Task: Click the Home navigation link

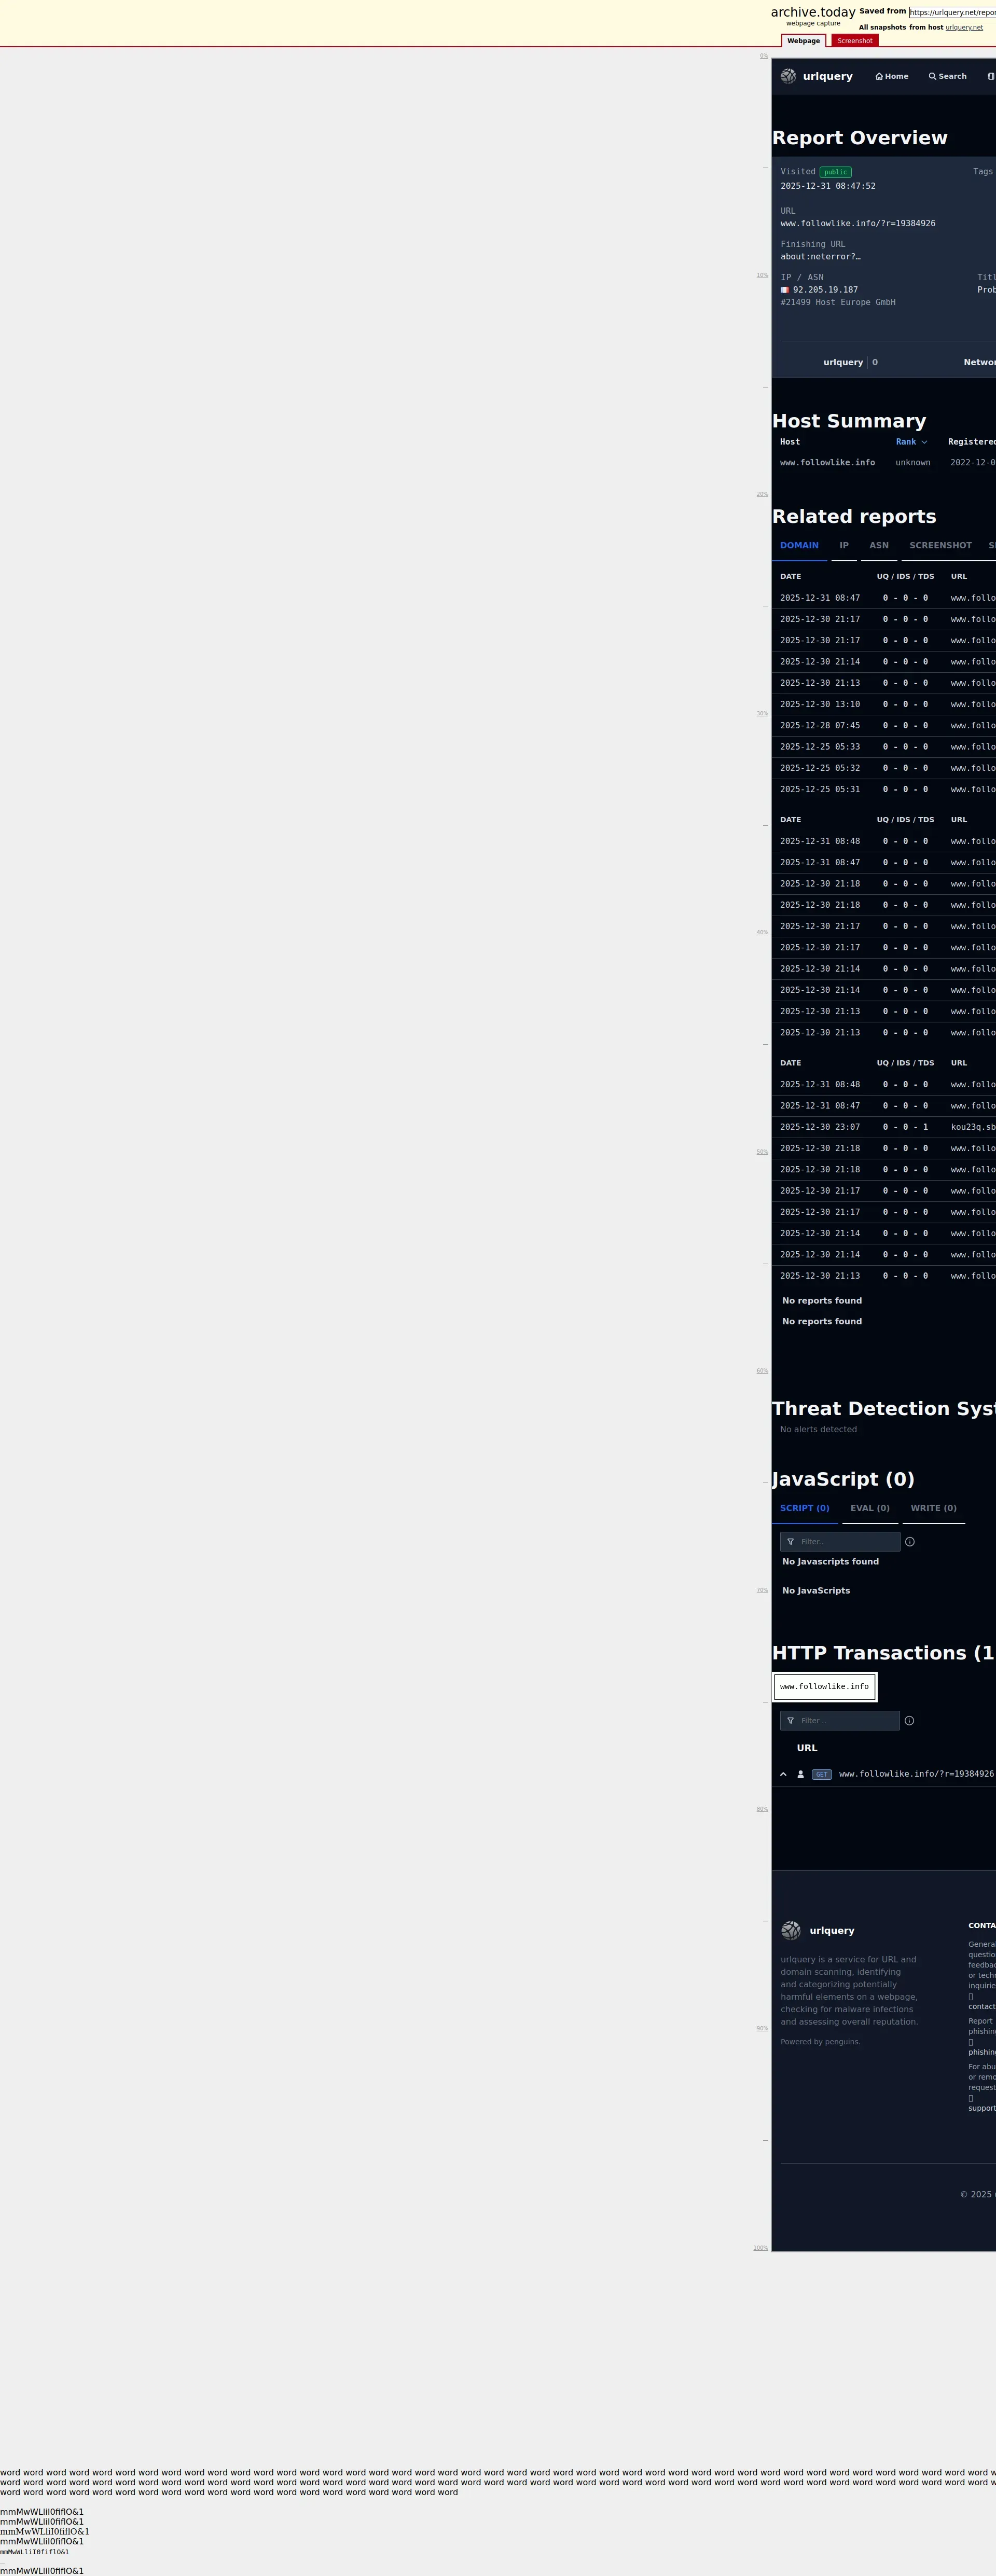Action: pyautogui.click(x=892, y=76)
